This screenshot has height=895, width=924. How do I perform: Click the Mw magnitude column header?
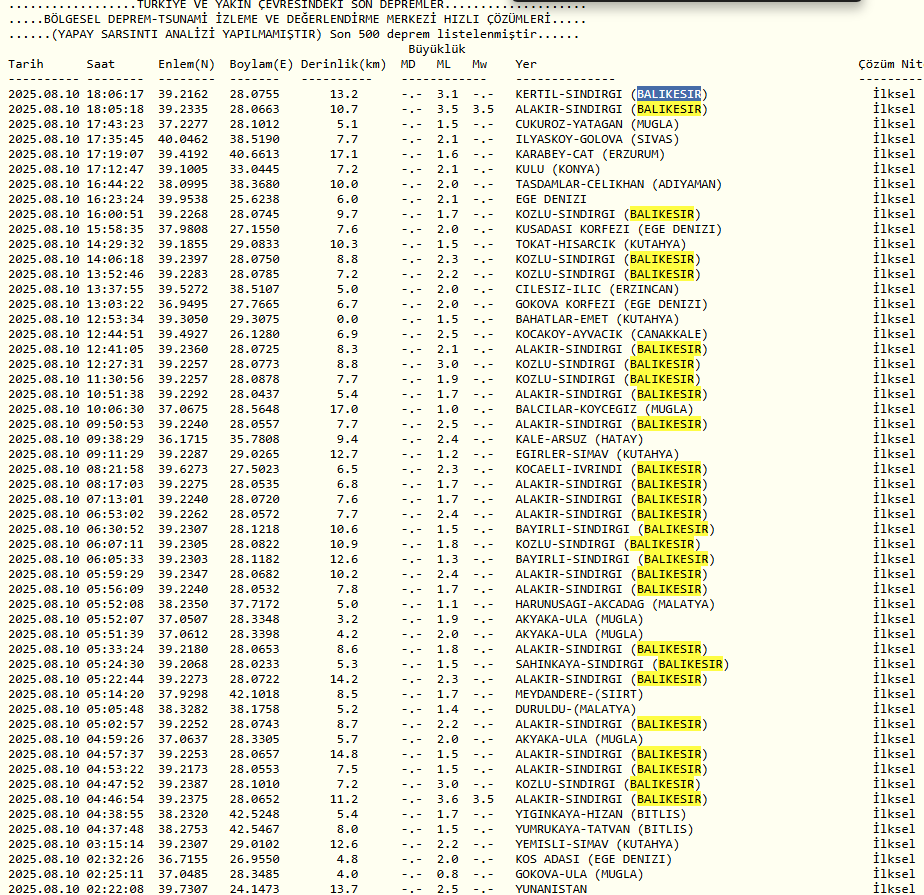pyautogui.click(x=479, y=64)
